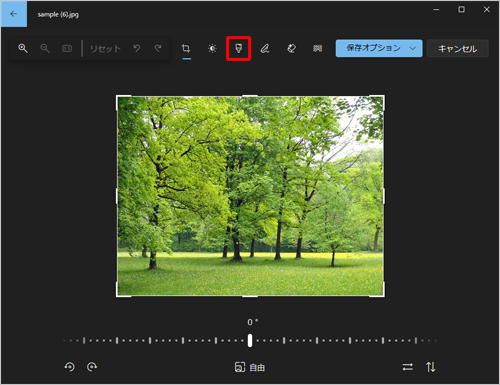Click the sample (6).jpg file title
The image size is (500, 385).
coord(58,14)
